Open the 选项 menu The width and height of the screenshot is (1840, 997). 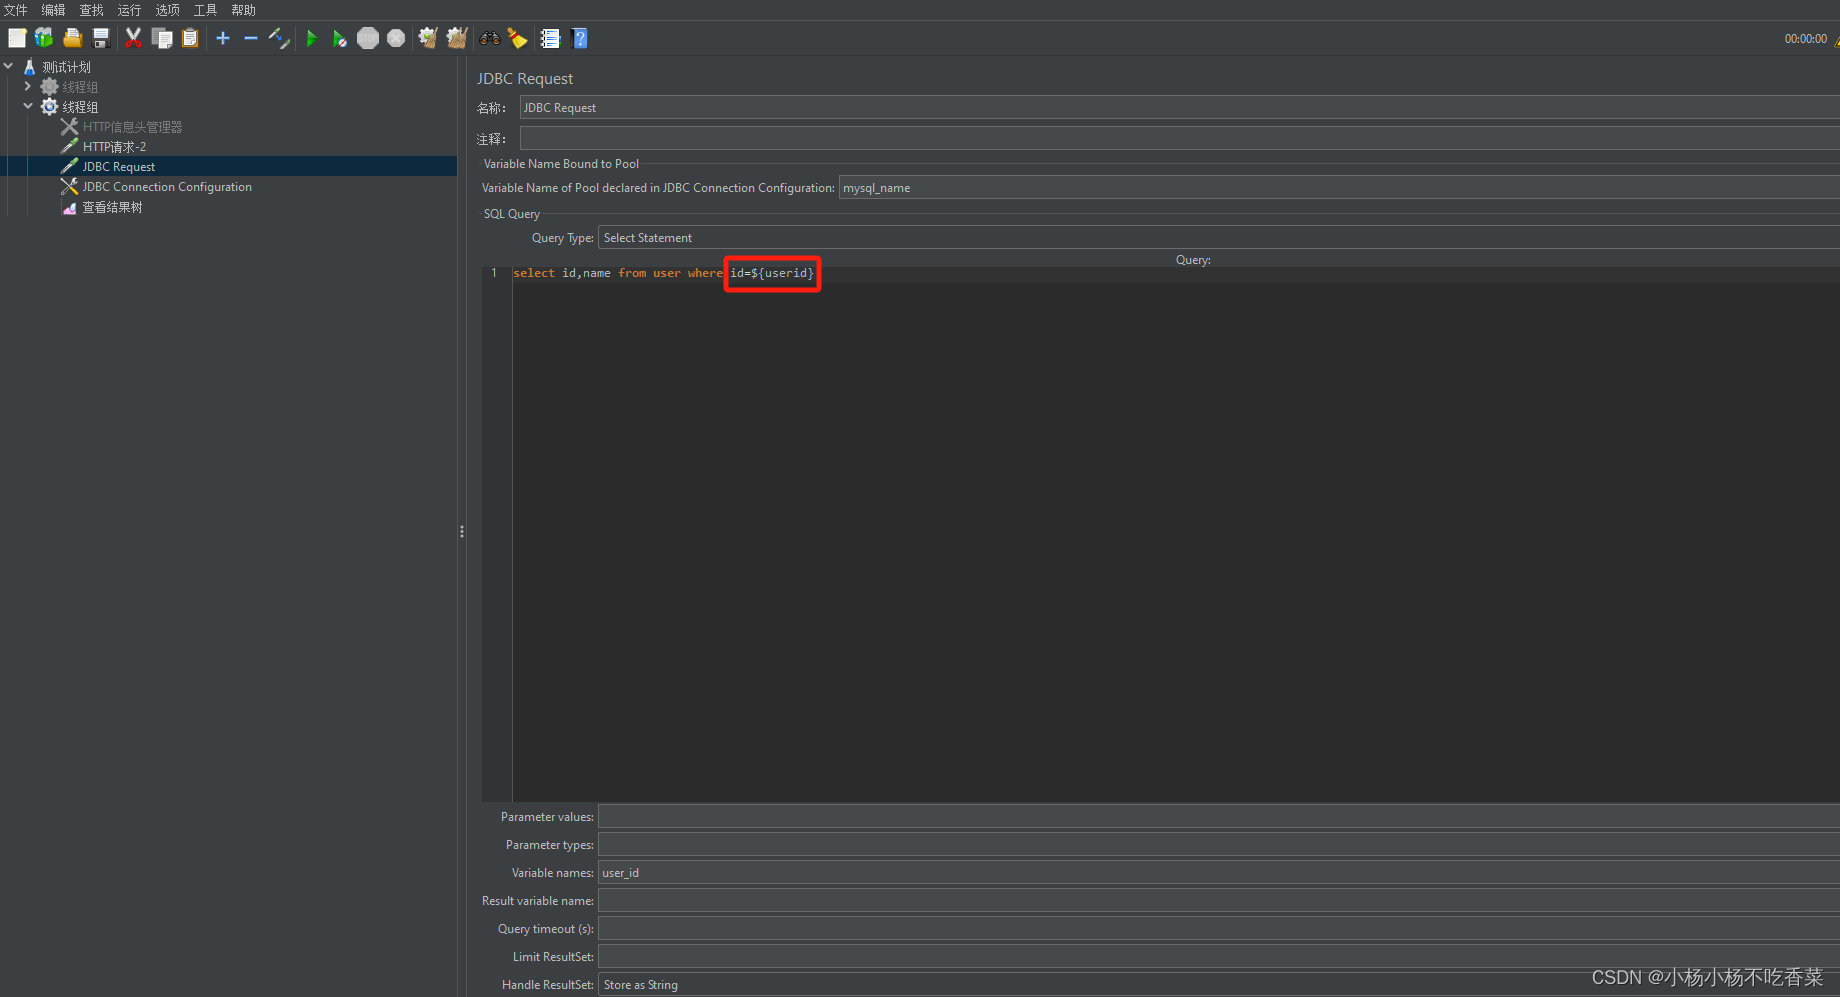168,10
